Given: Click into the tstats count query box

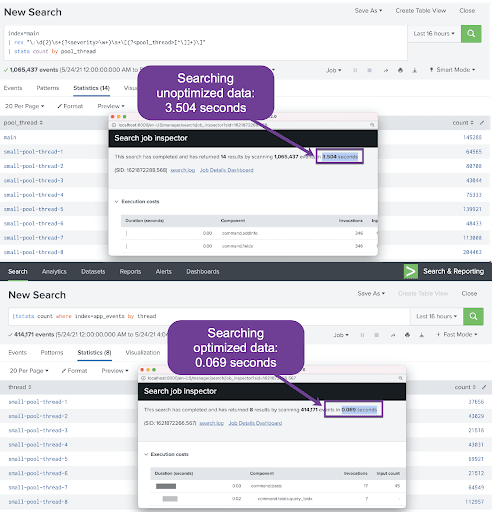Looking at the screenshot, I should coord(209,316).
